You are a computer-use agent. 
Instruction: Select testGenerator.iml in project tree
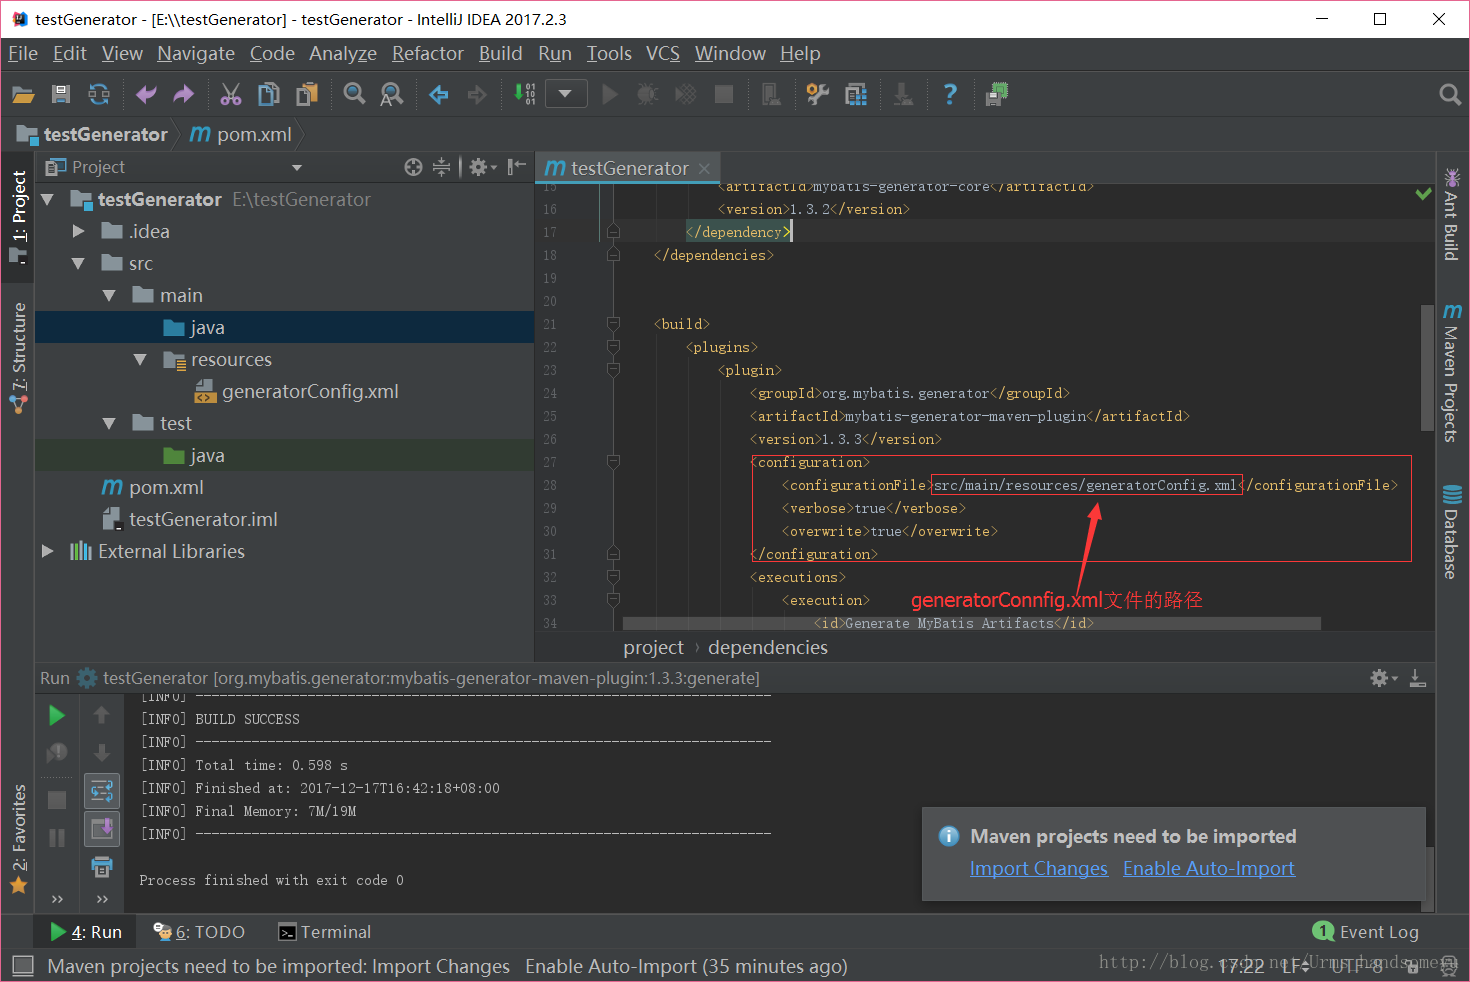[203, 519]
